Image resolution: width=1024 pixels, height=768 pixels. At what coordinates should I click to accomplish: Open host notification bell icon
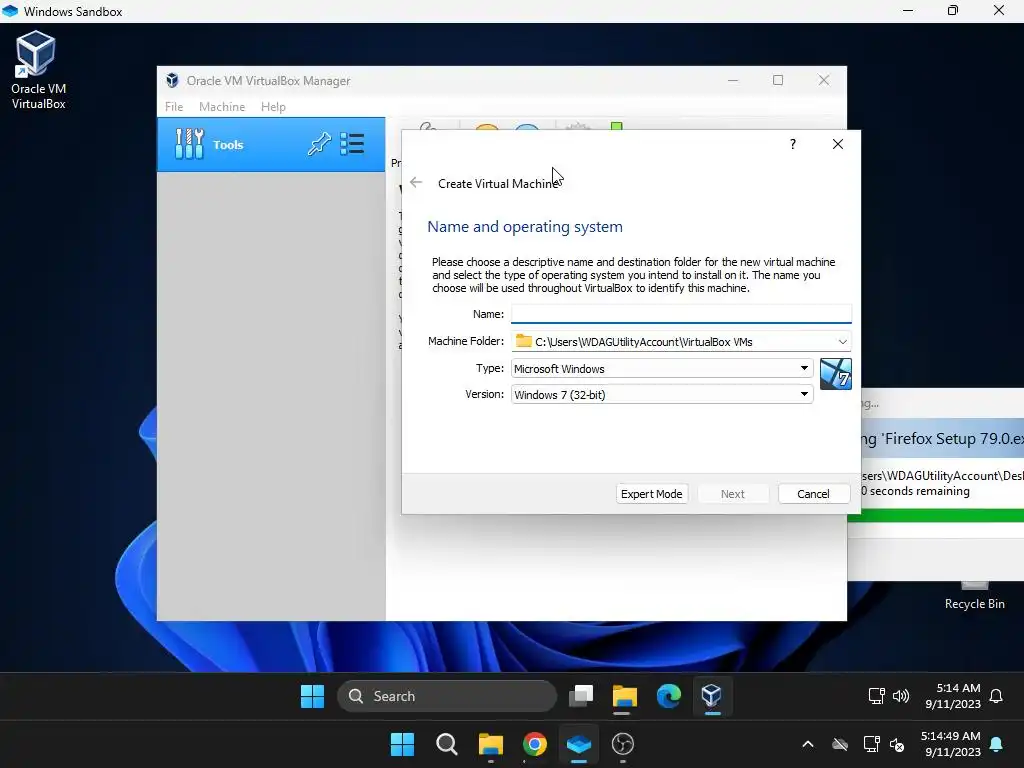[x=997, y=744]
